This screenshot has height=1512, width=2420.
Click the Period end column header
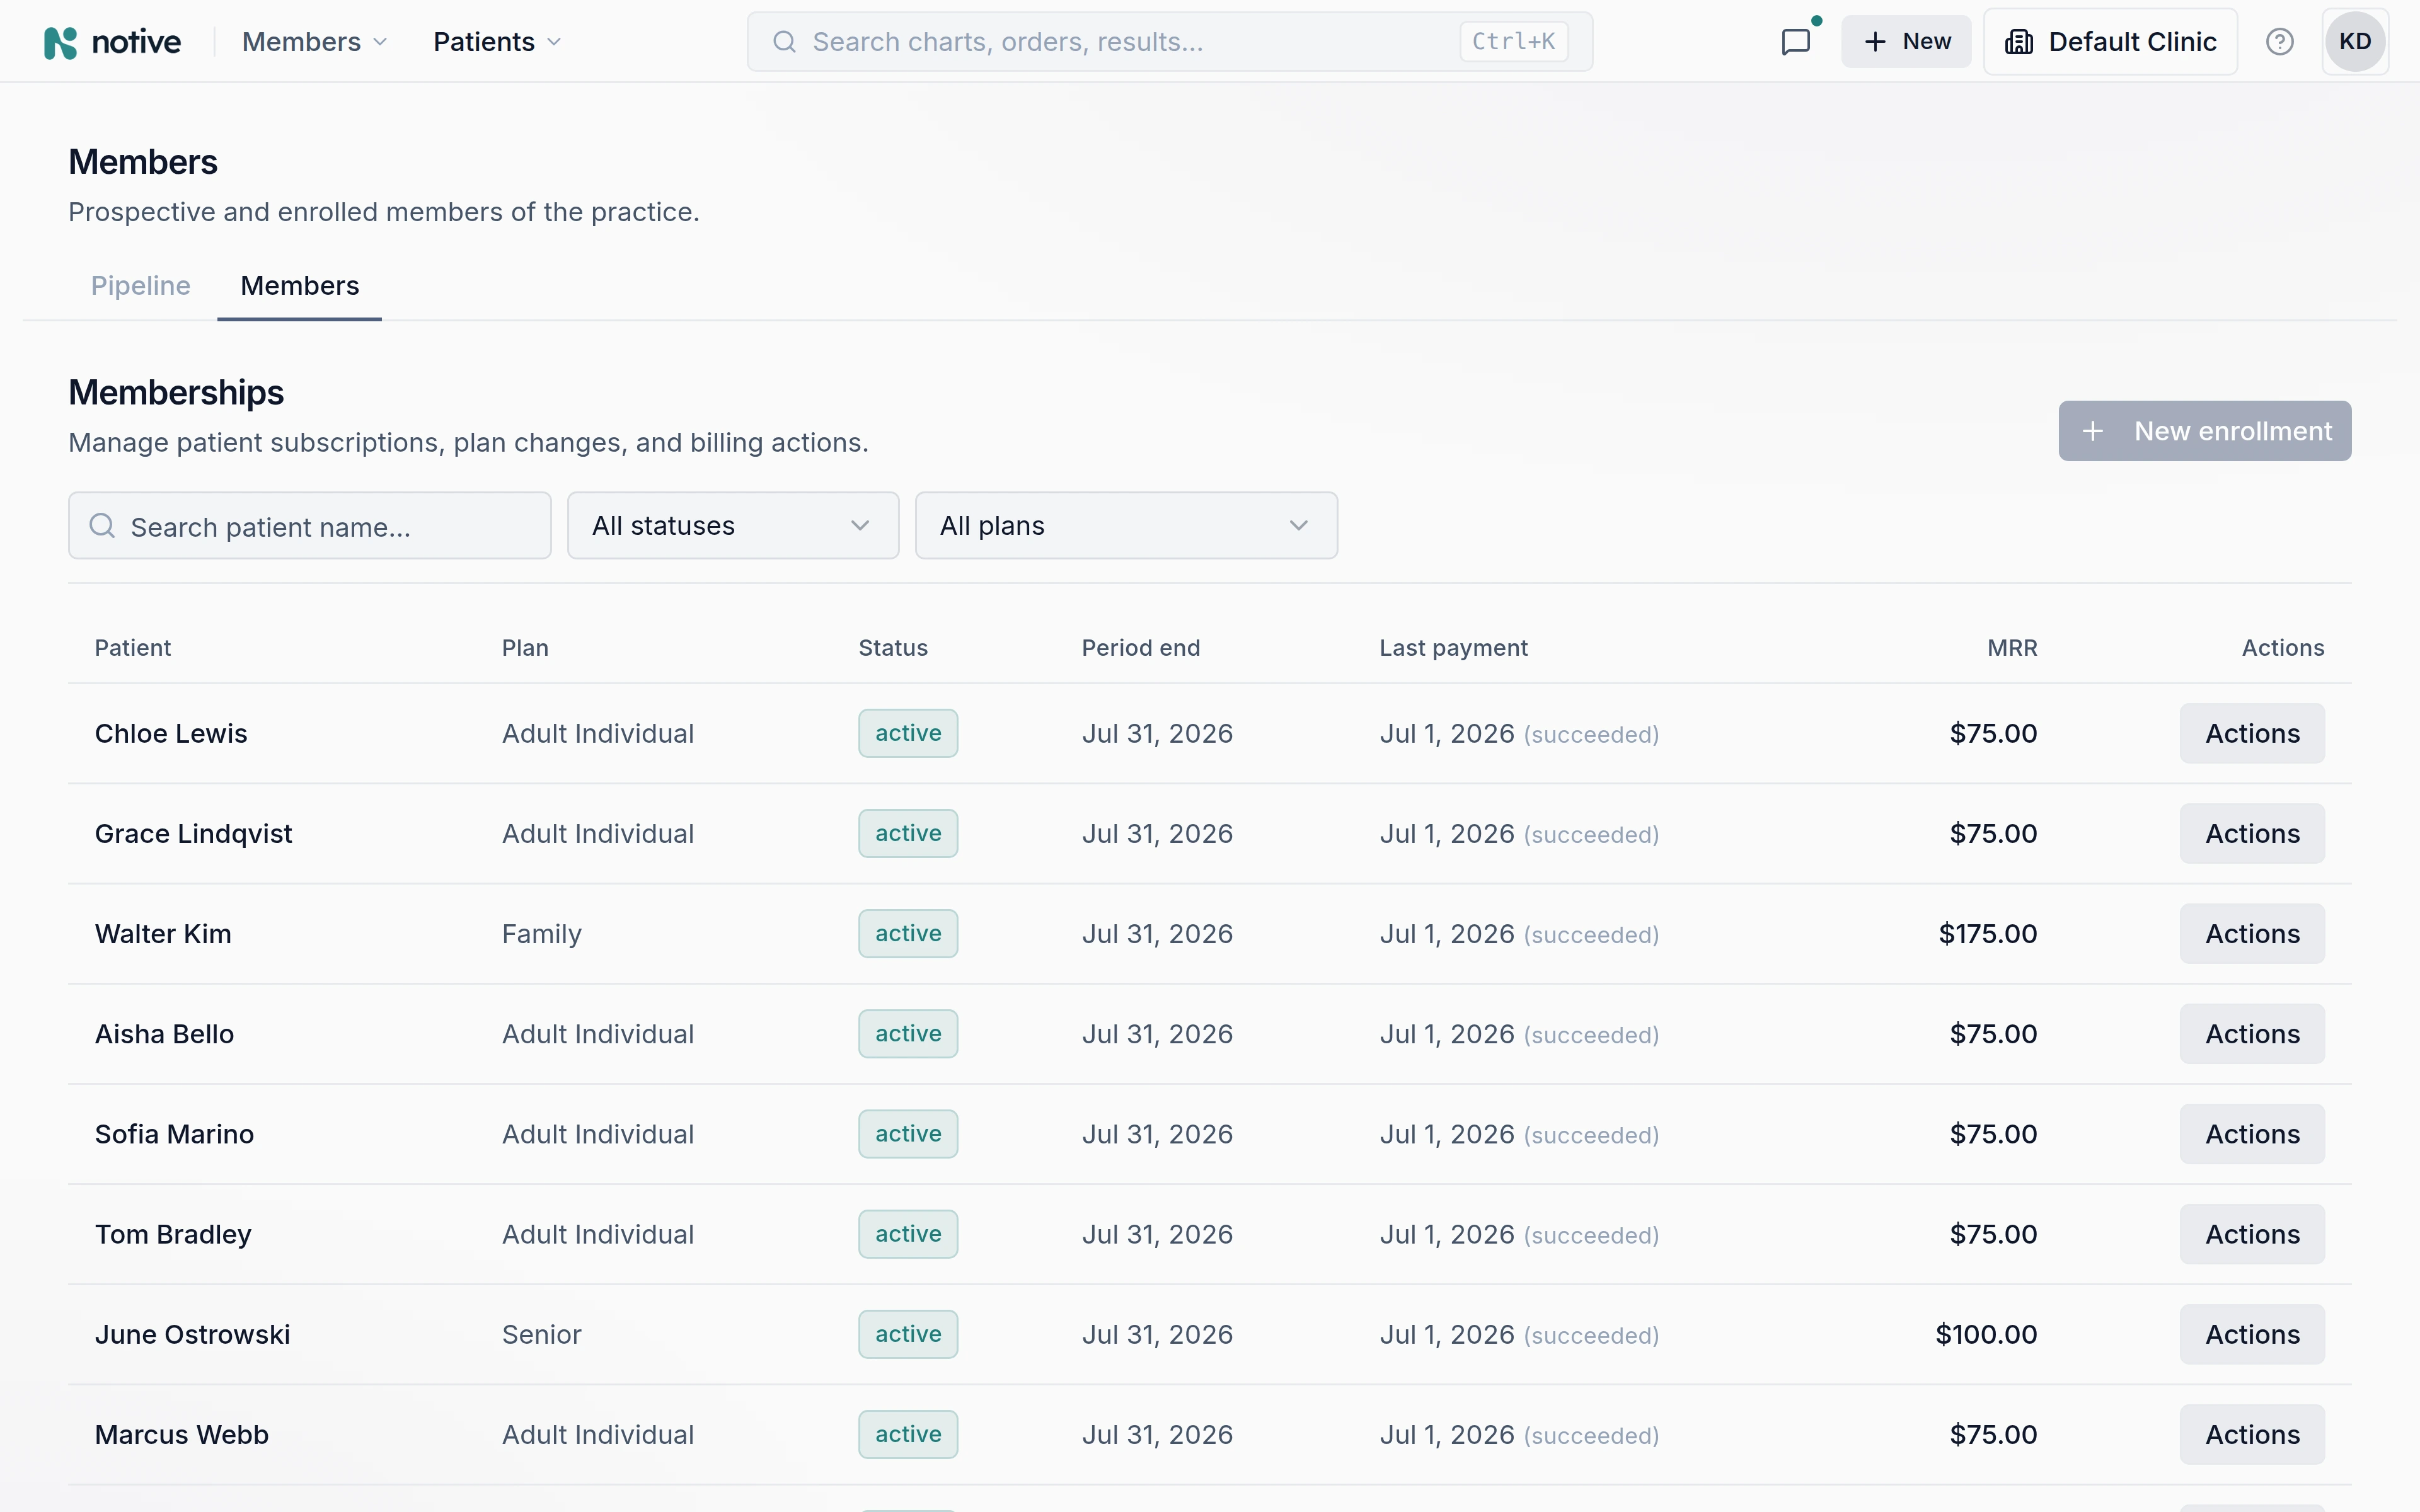pos(1141,648)
